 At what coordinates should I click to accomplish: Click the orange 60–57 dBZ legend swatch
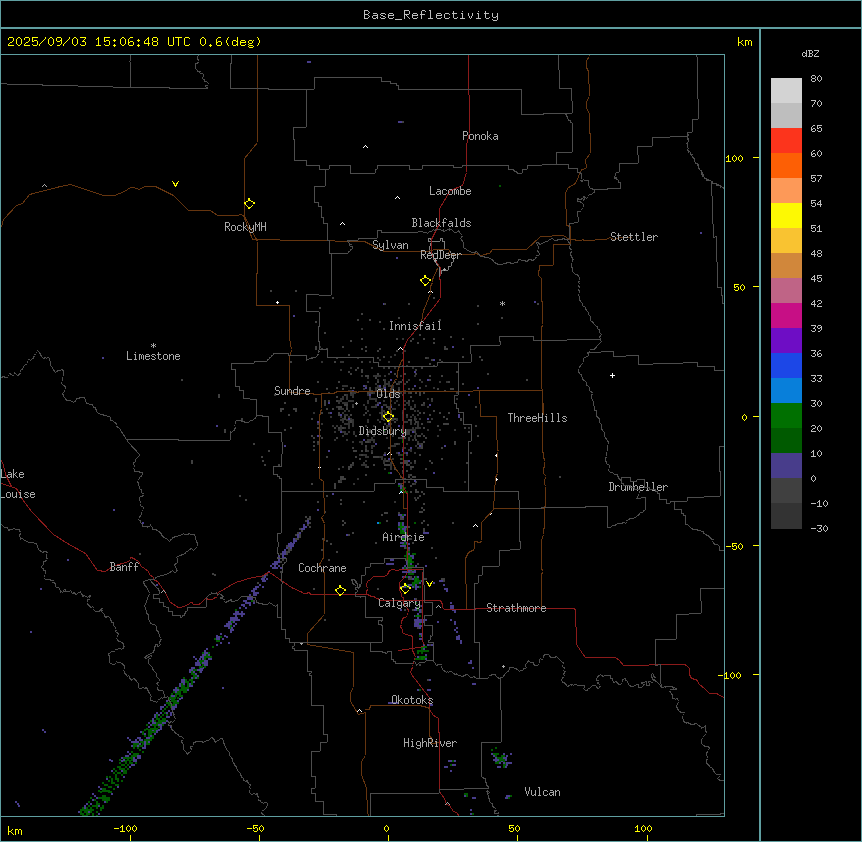(x=786, y=165)
